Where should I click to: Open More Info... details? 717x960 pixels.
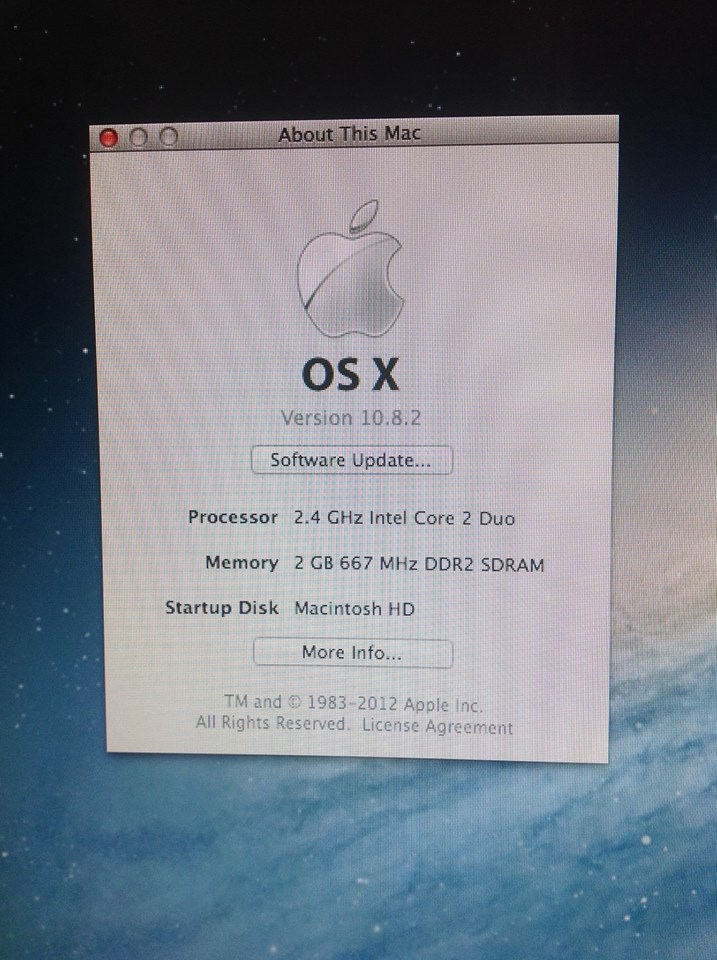click(x=353, y=653)
